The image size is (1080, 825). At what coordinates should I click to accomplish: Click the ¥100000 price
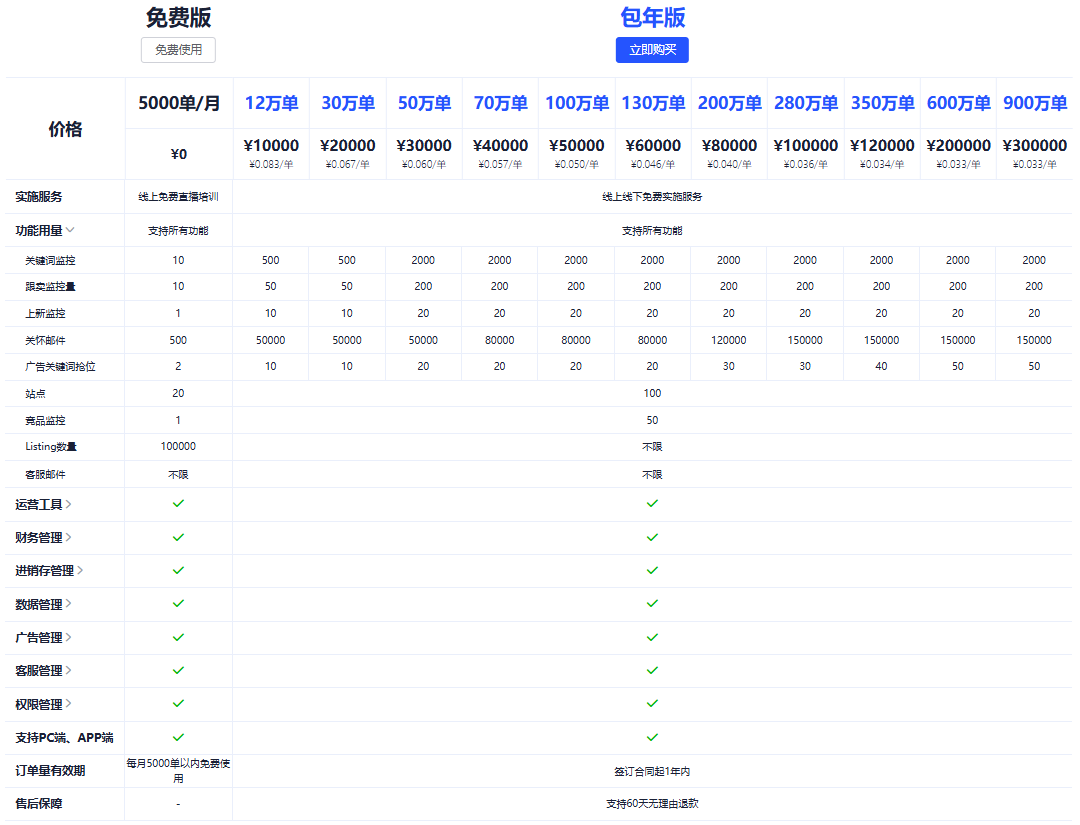click(x=806, y=145)
